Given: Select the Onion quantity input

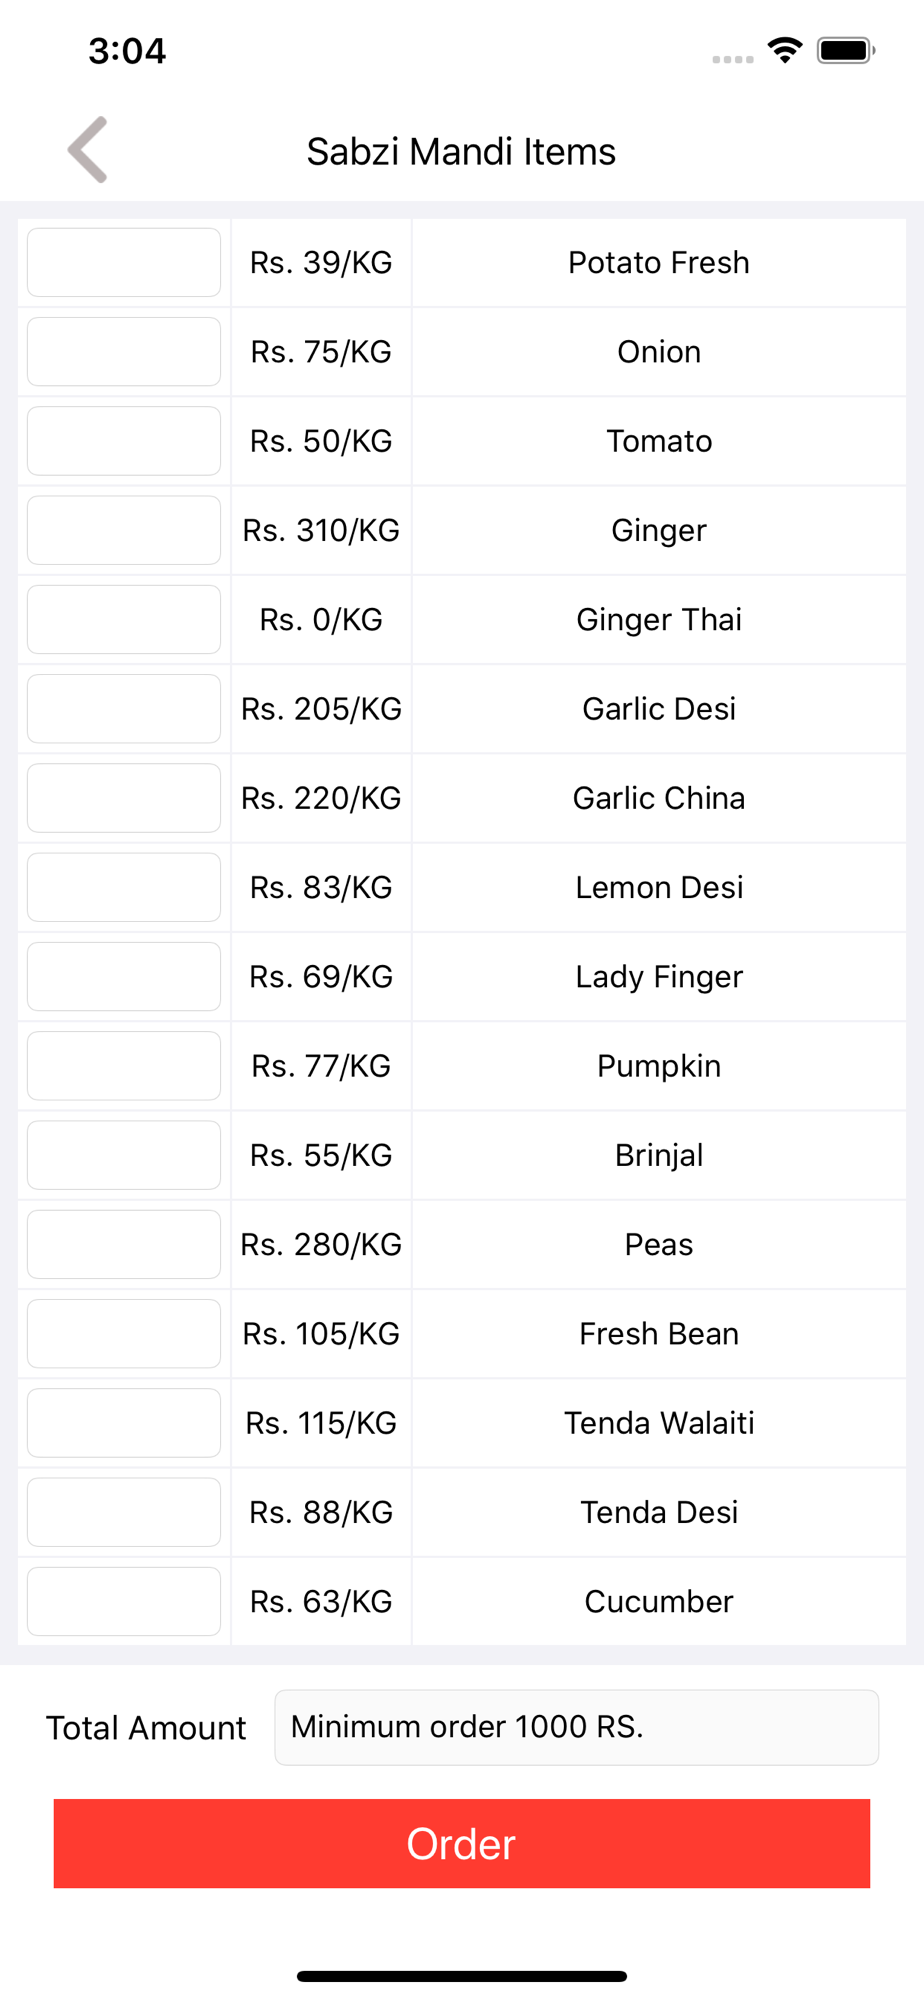Looking at the screenshot, I should (124, 352).
